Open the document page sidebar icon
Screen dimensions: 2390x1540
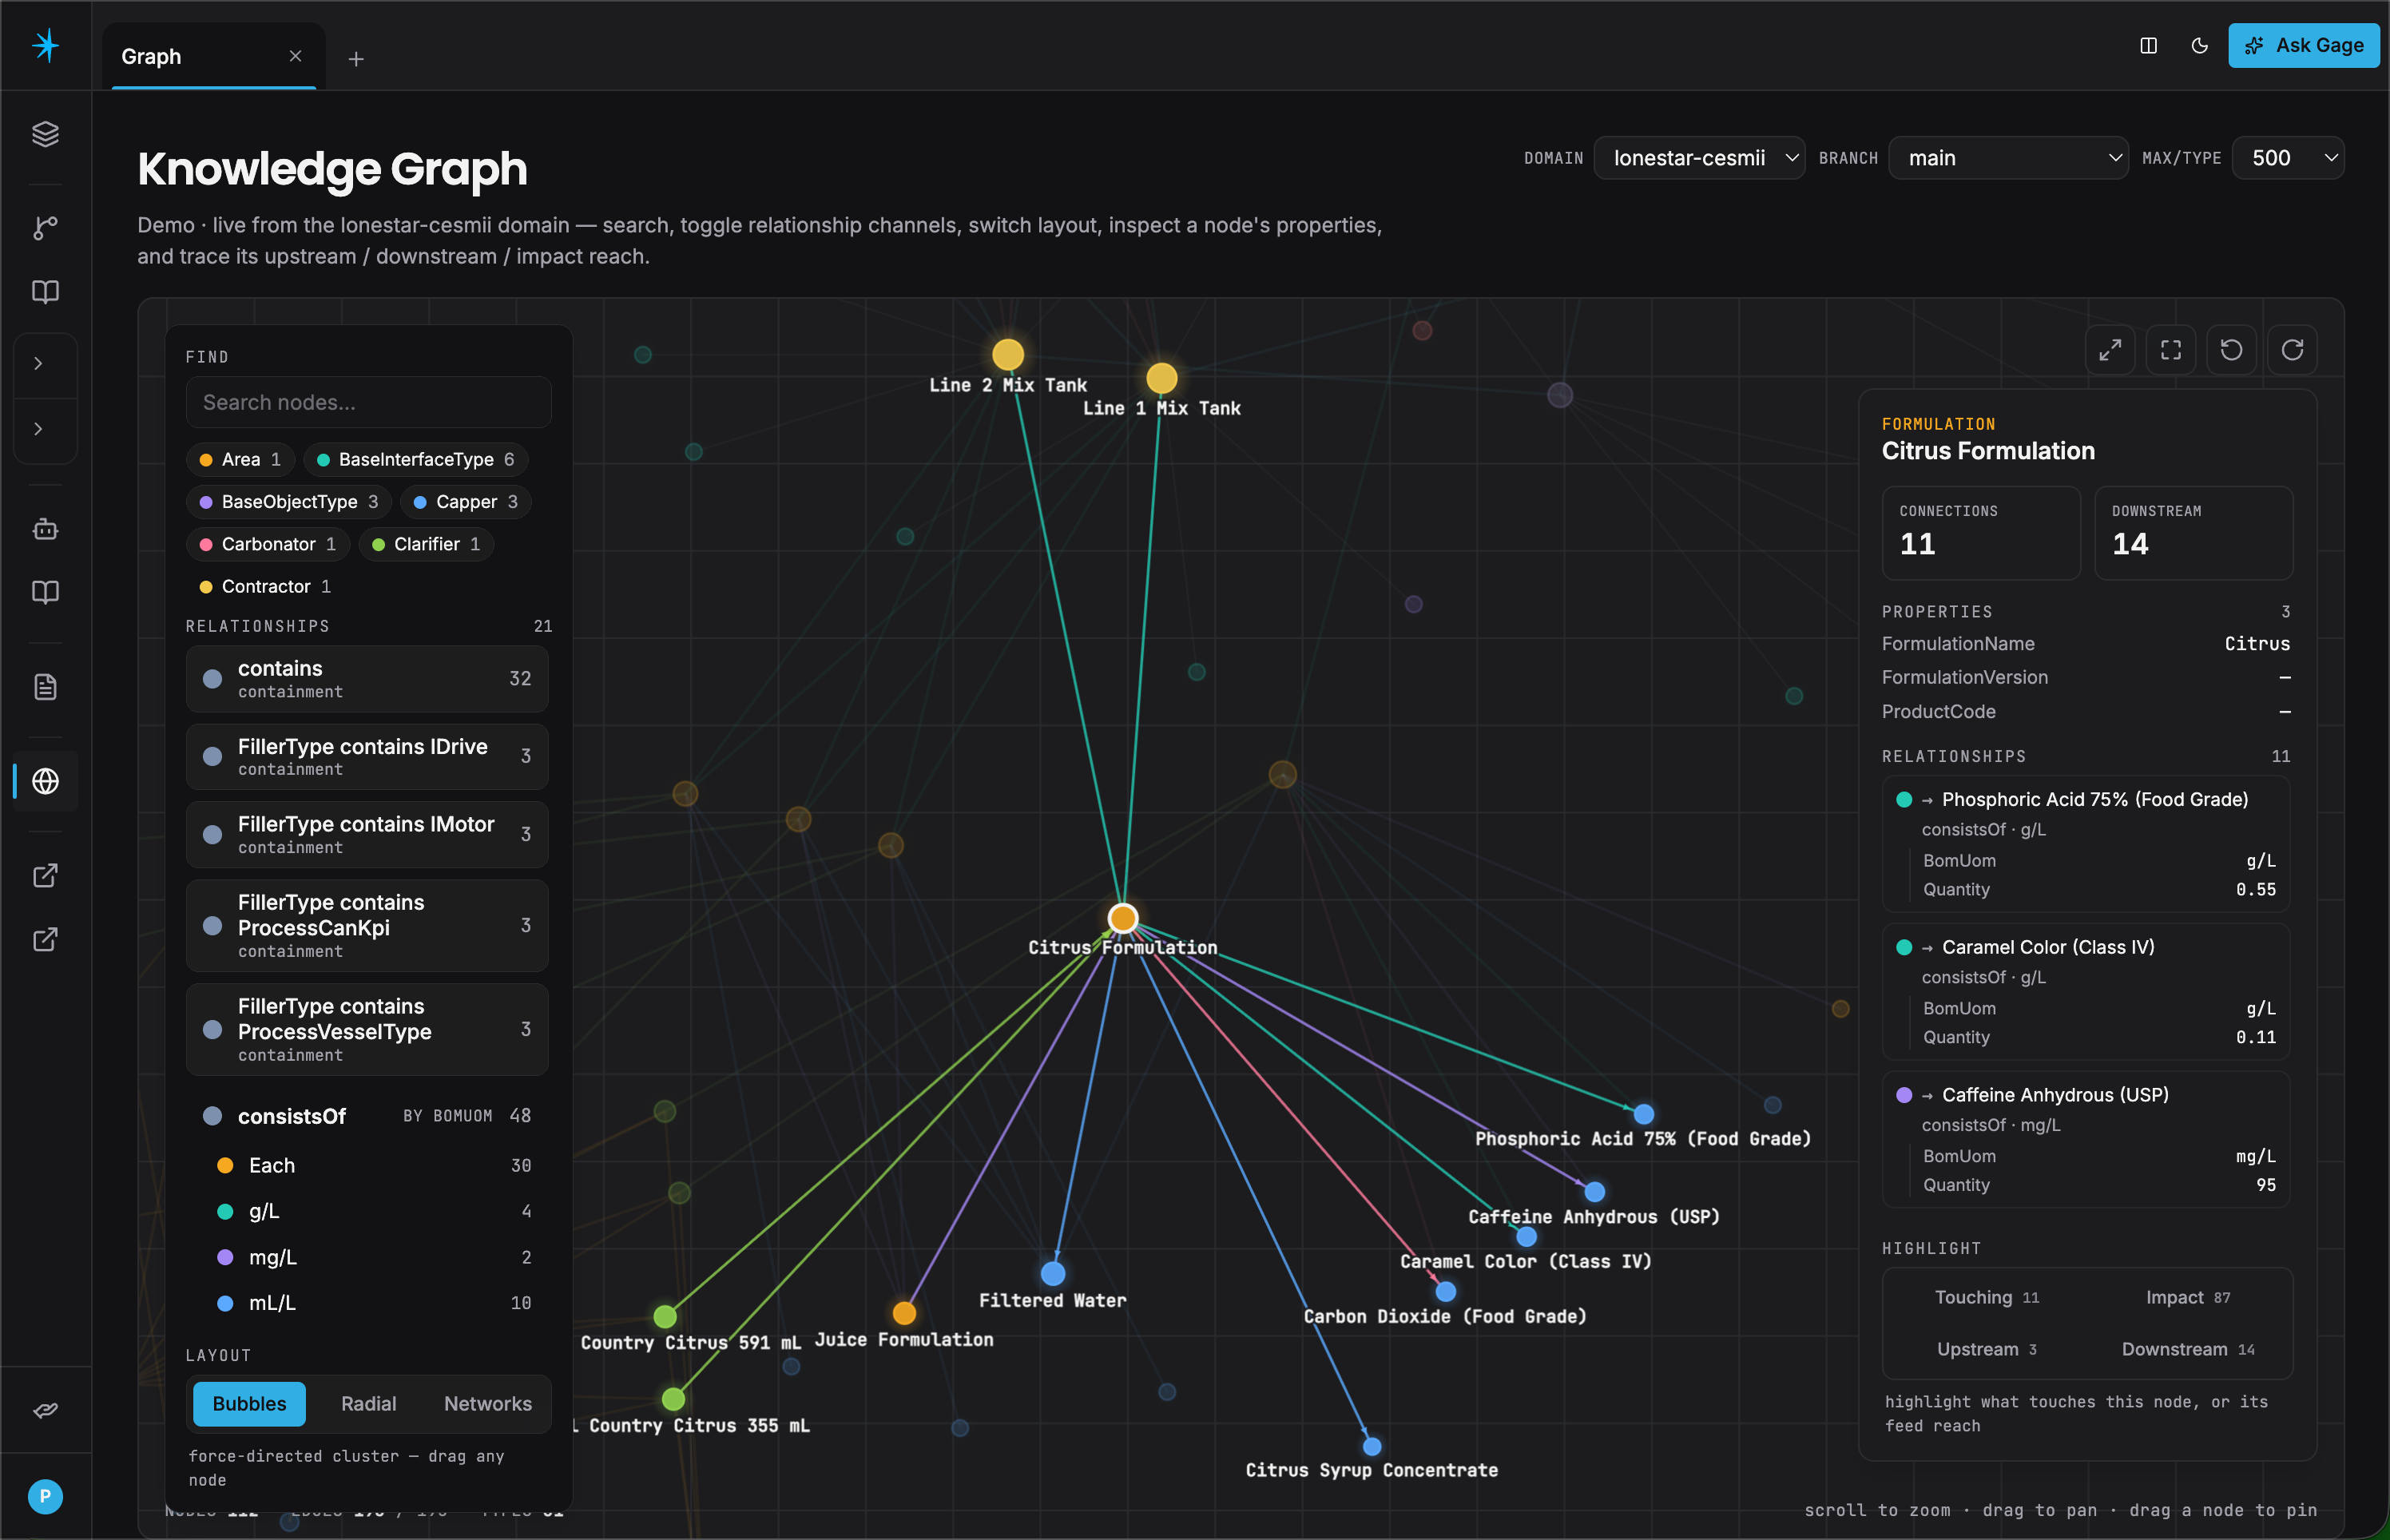(x=45, y=687)
